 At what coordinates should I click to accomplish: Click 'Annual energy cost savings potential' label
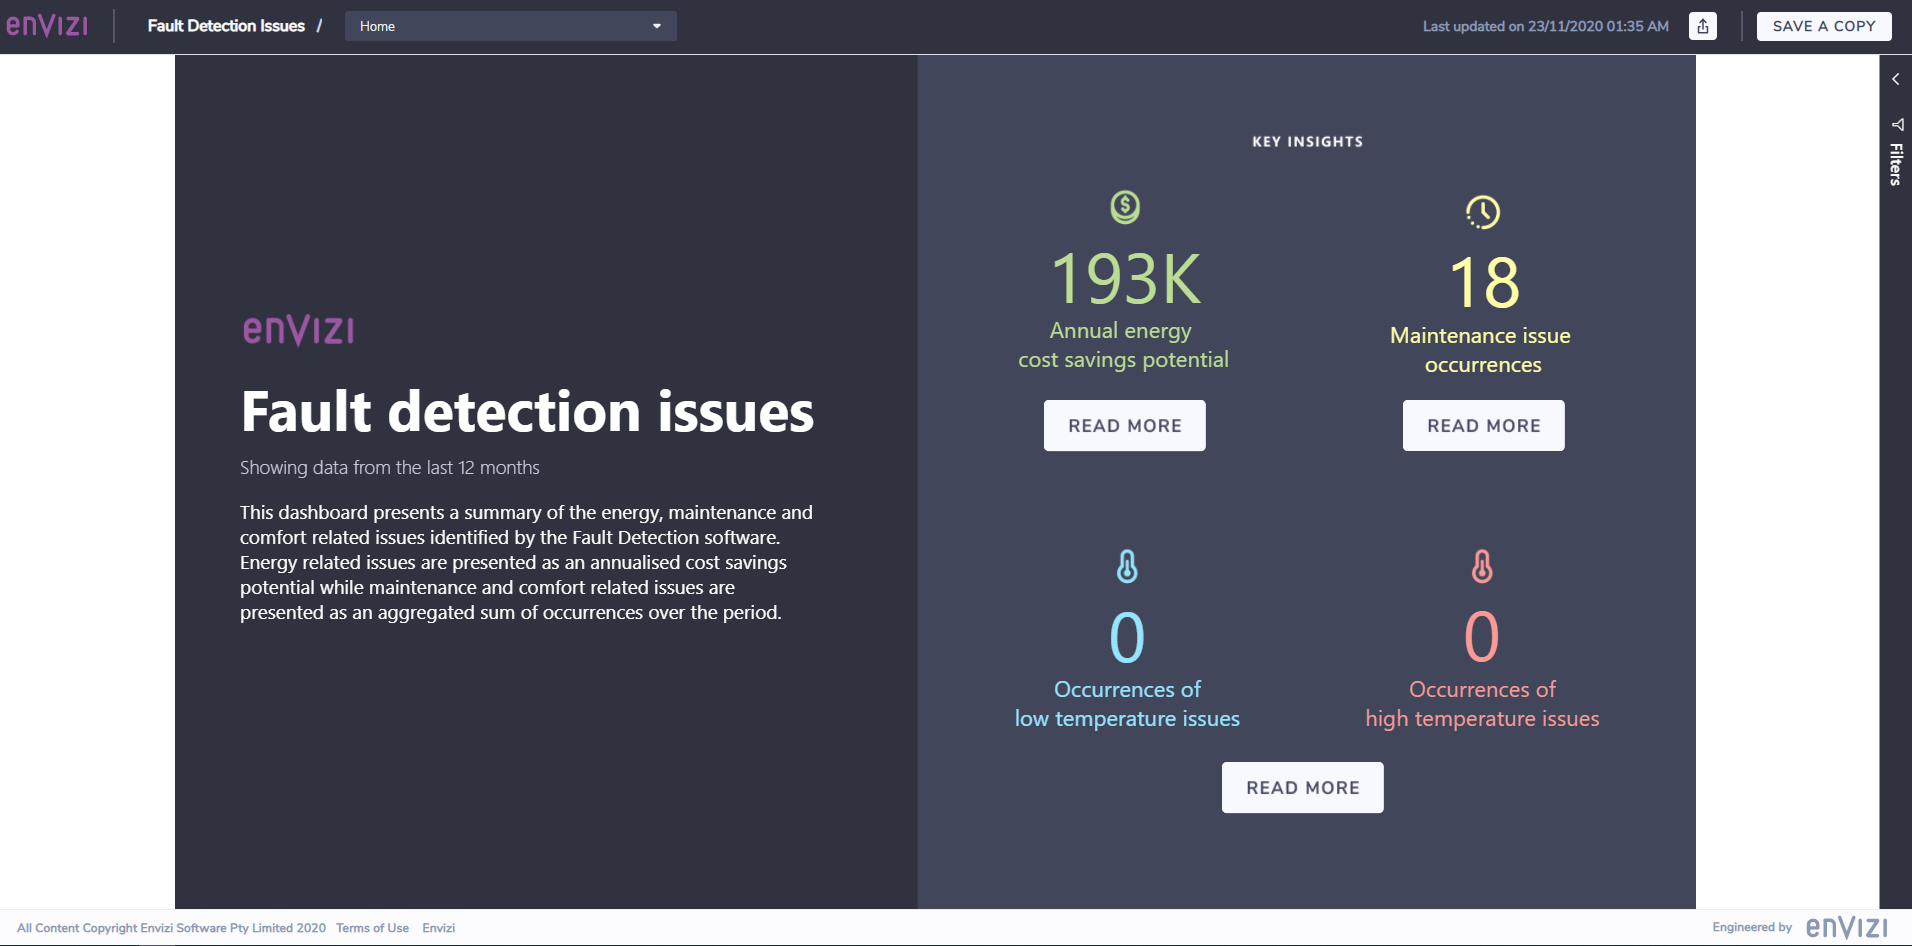(x=1123, y=345)
